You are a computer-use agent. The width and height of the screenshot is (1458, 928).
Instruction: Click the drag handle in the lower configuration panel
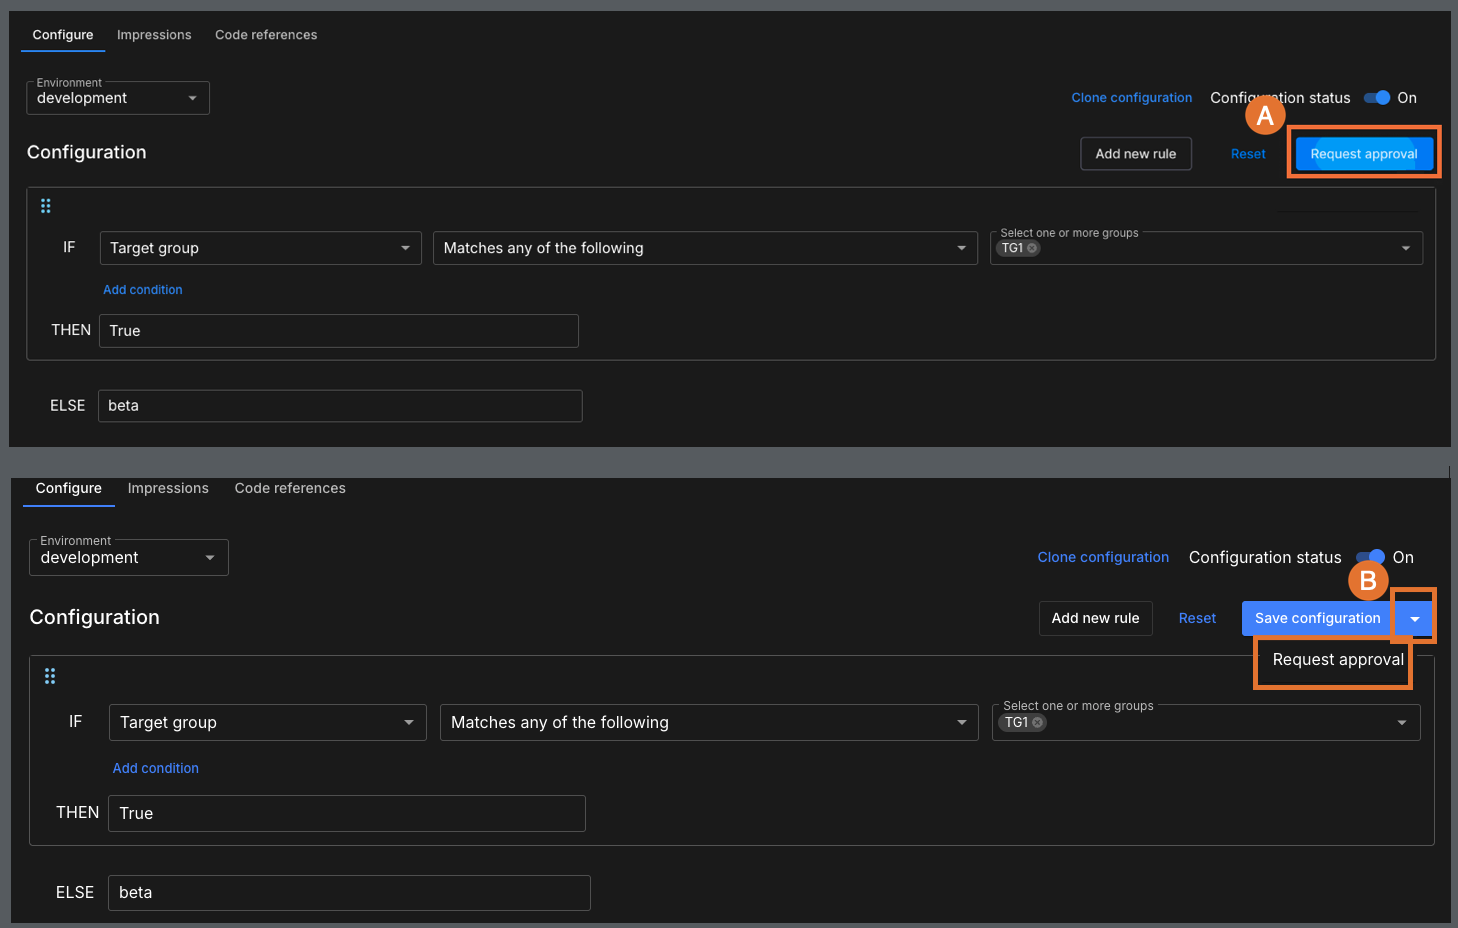50,675
